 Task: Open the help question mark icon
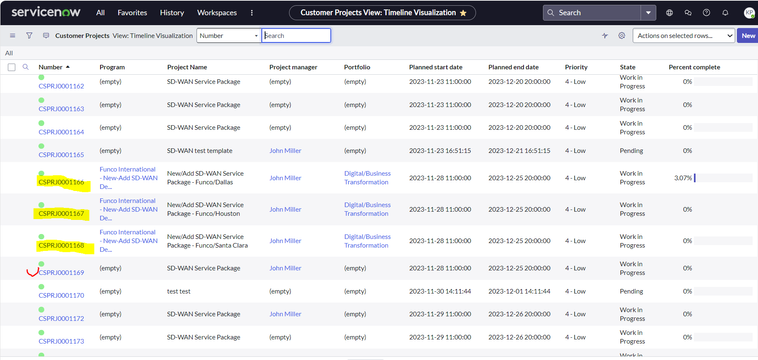(x=706, y=13)
